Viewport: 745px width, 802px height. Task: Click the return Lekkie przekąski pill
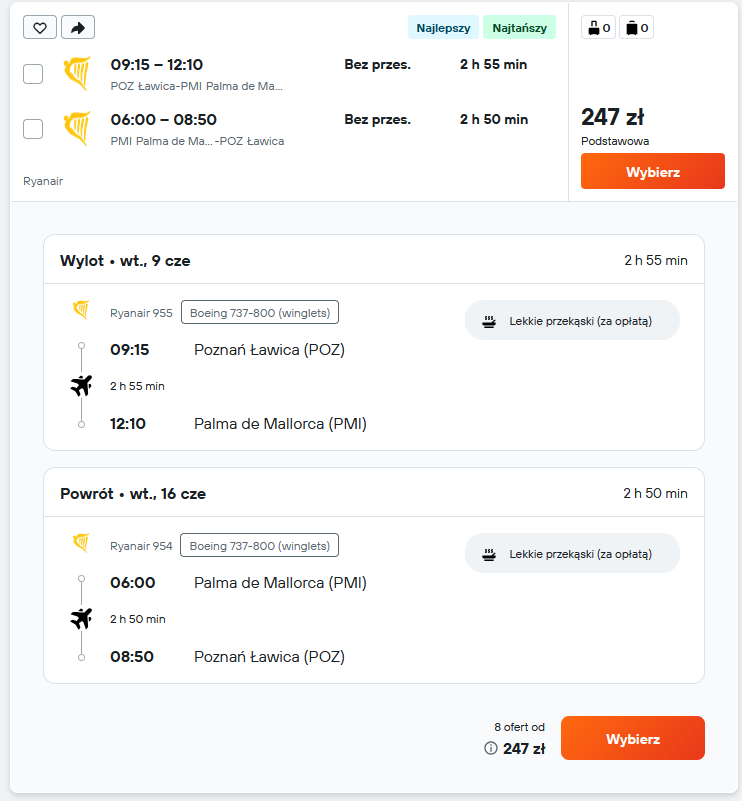tap(572, 553)
